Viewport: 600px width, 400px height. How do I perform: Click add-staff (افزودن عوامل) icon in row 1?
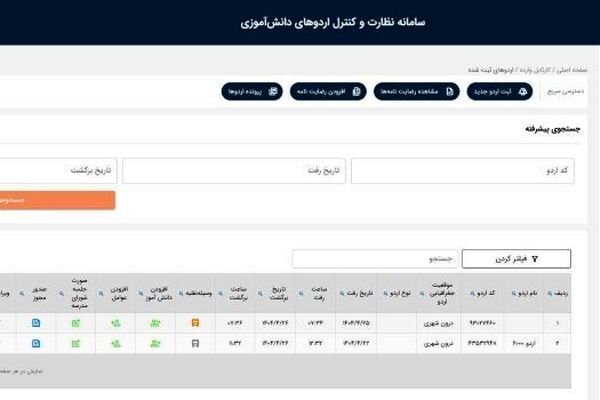(x=115, y=323)
